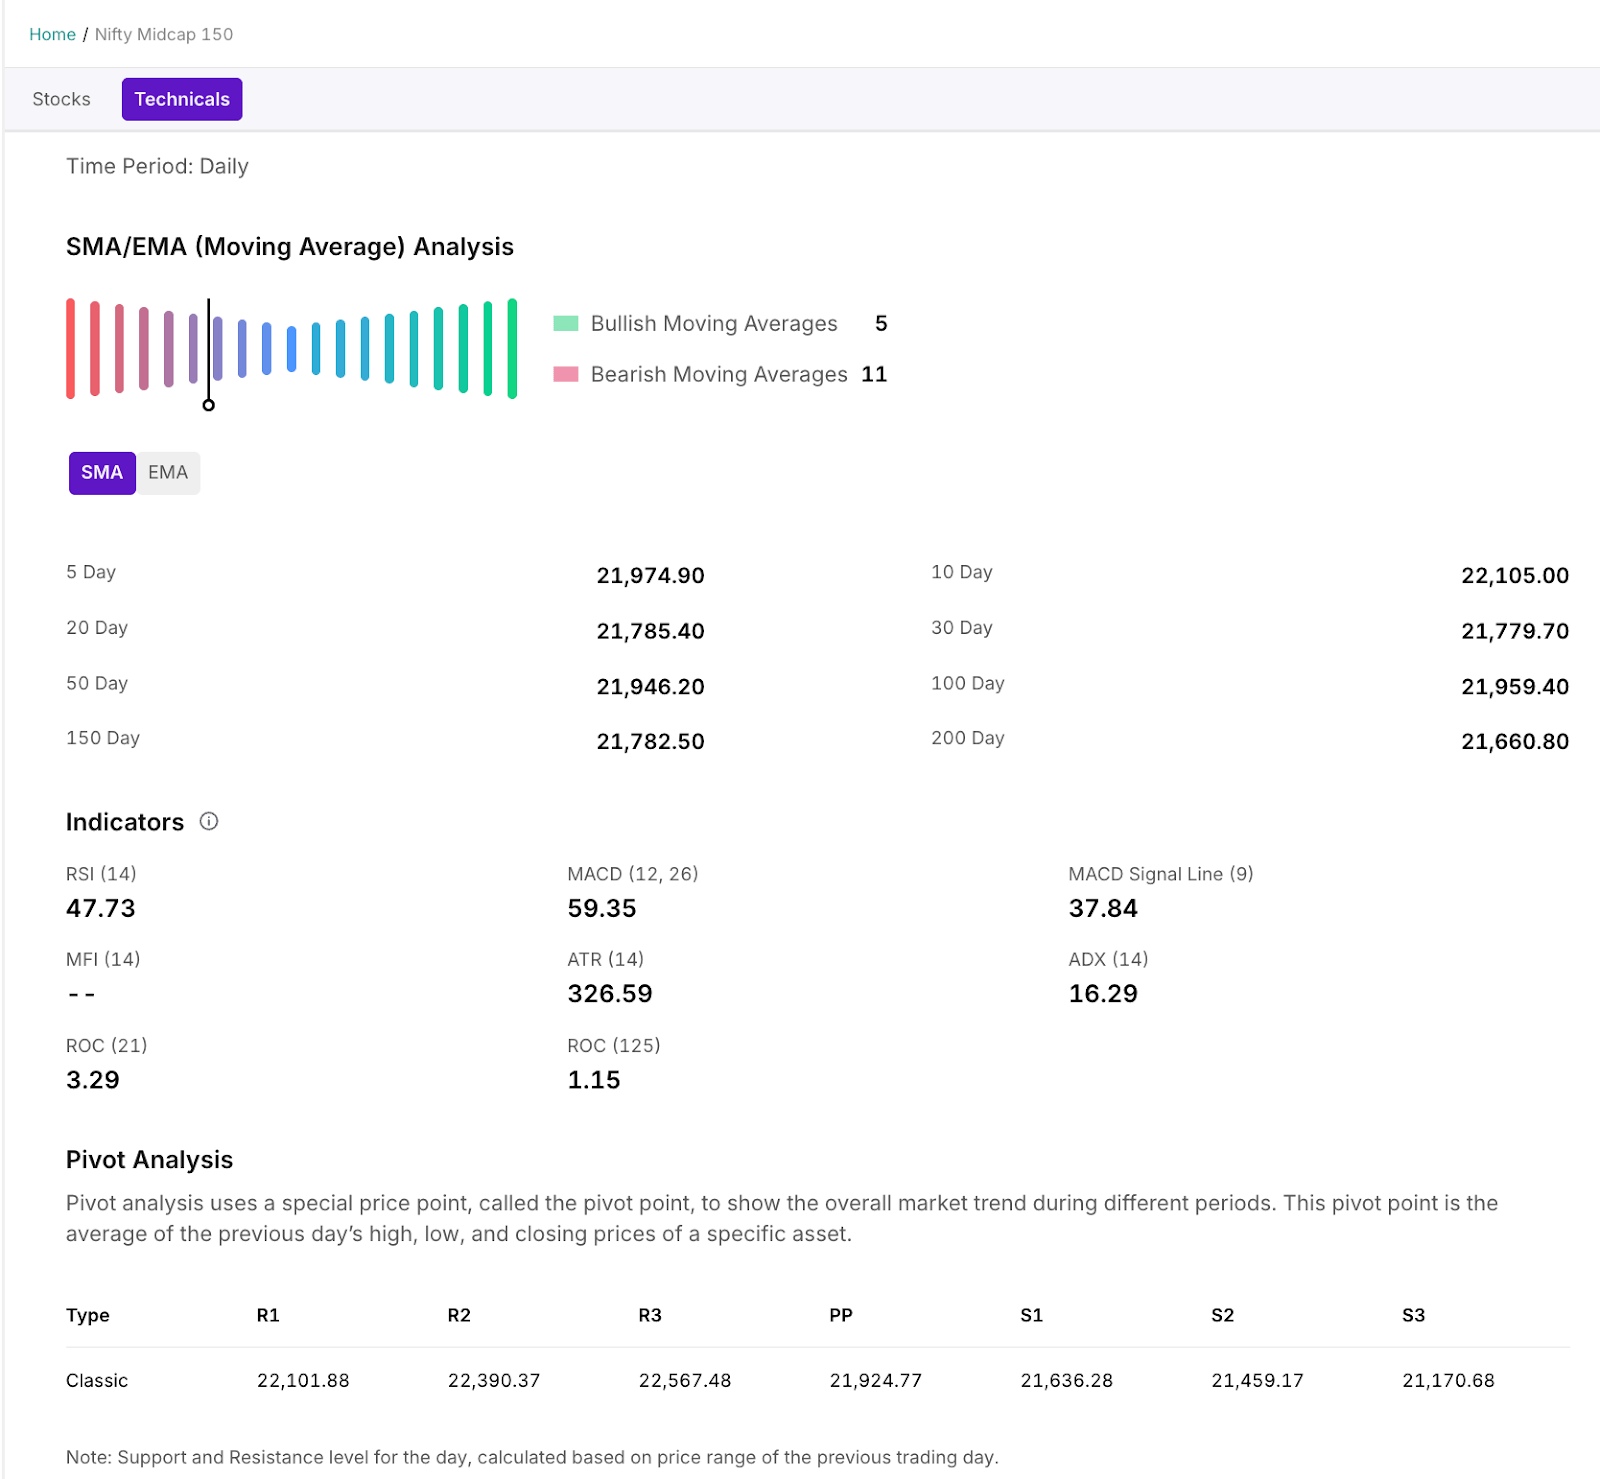Click the S3 pivot value 21,170.68

[1447, 1381]
